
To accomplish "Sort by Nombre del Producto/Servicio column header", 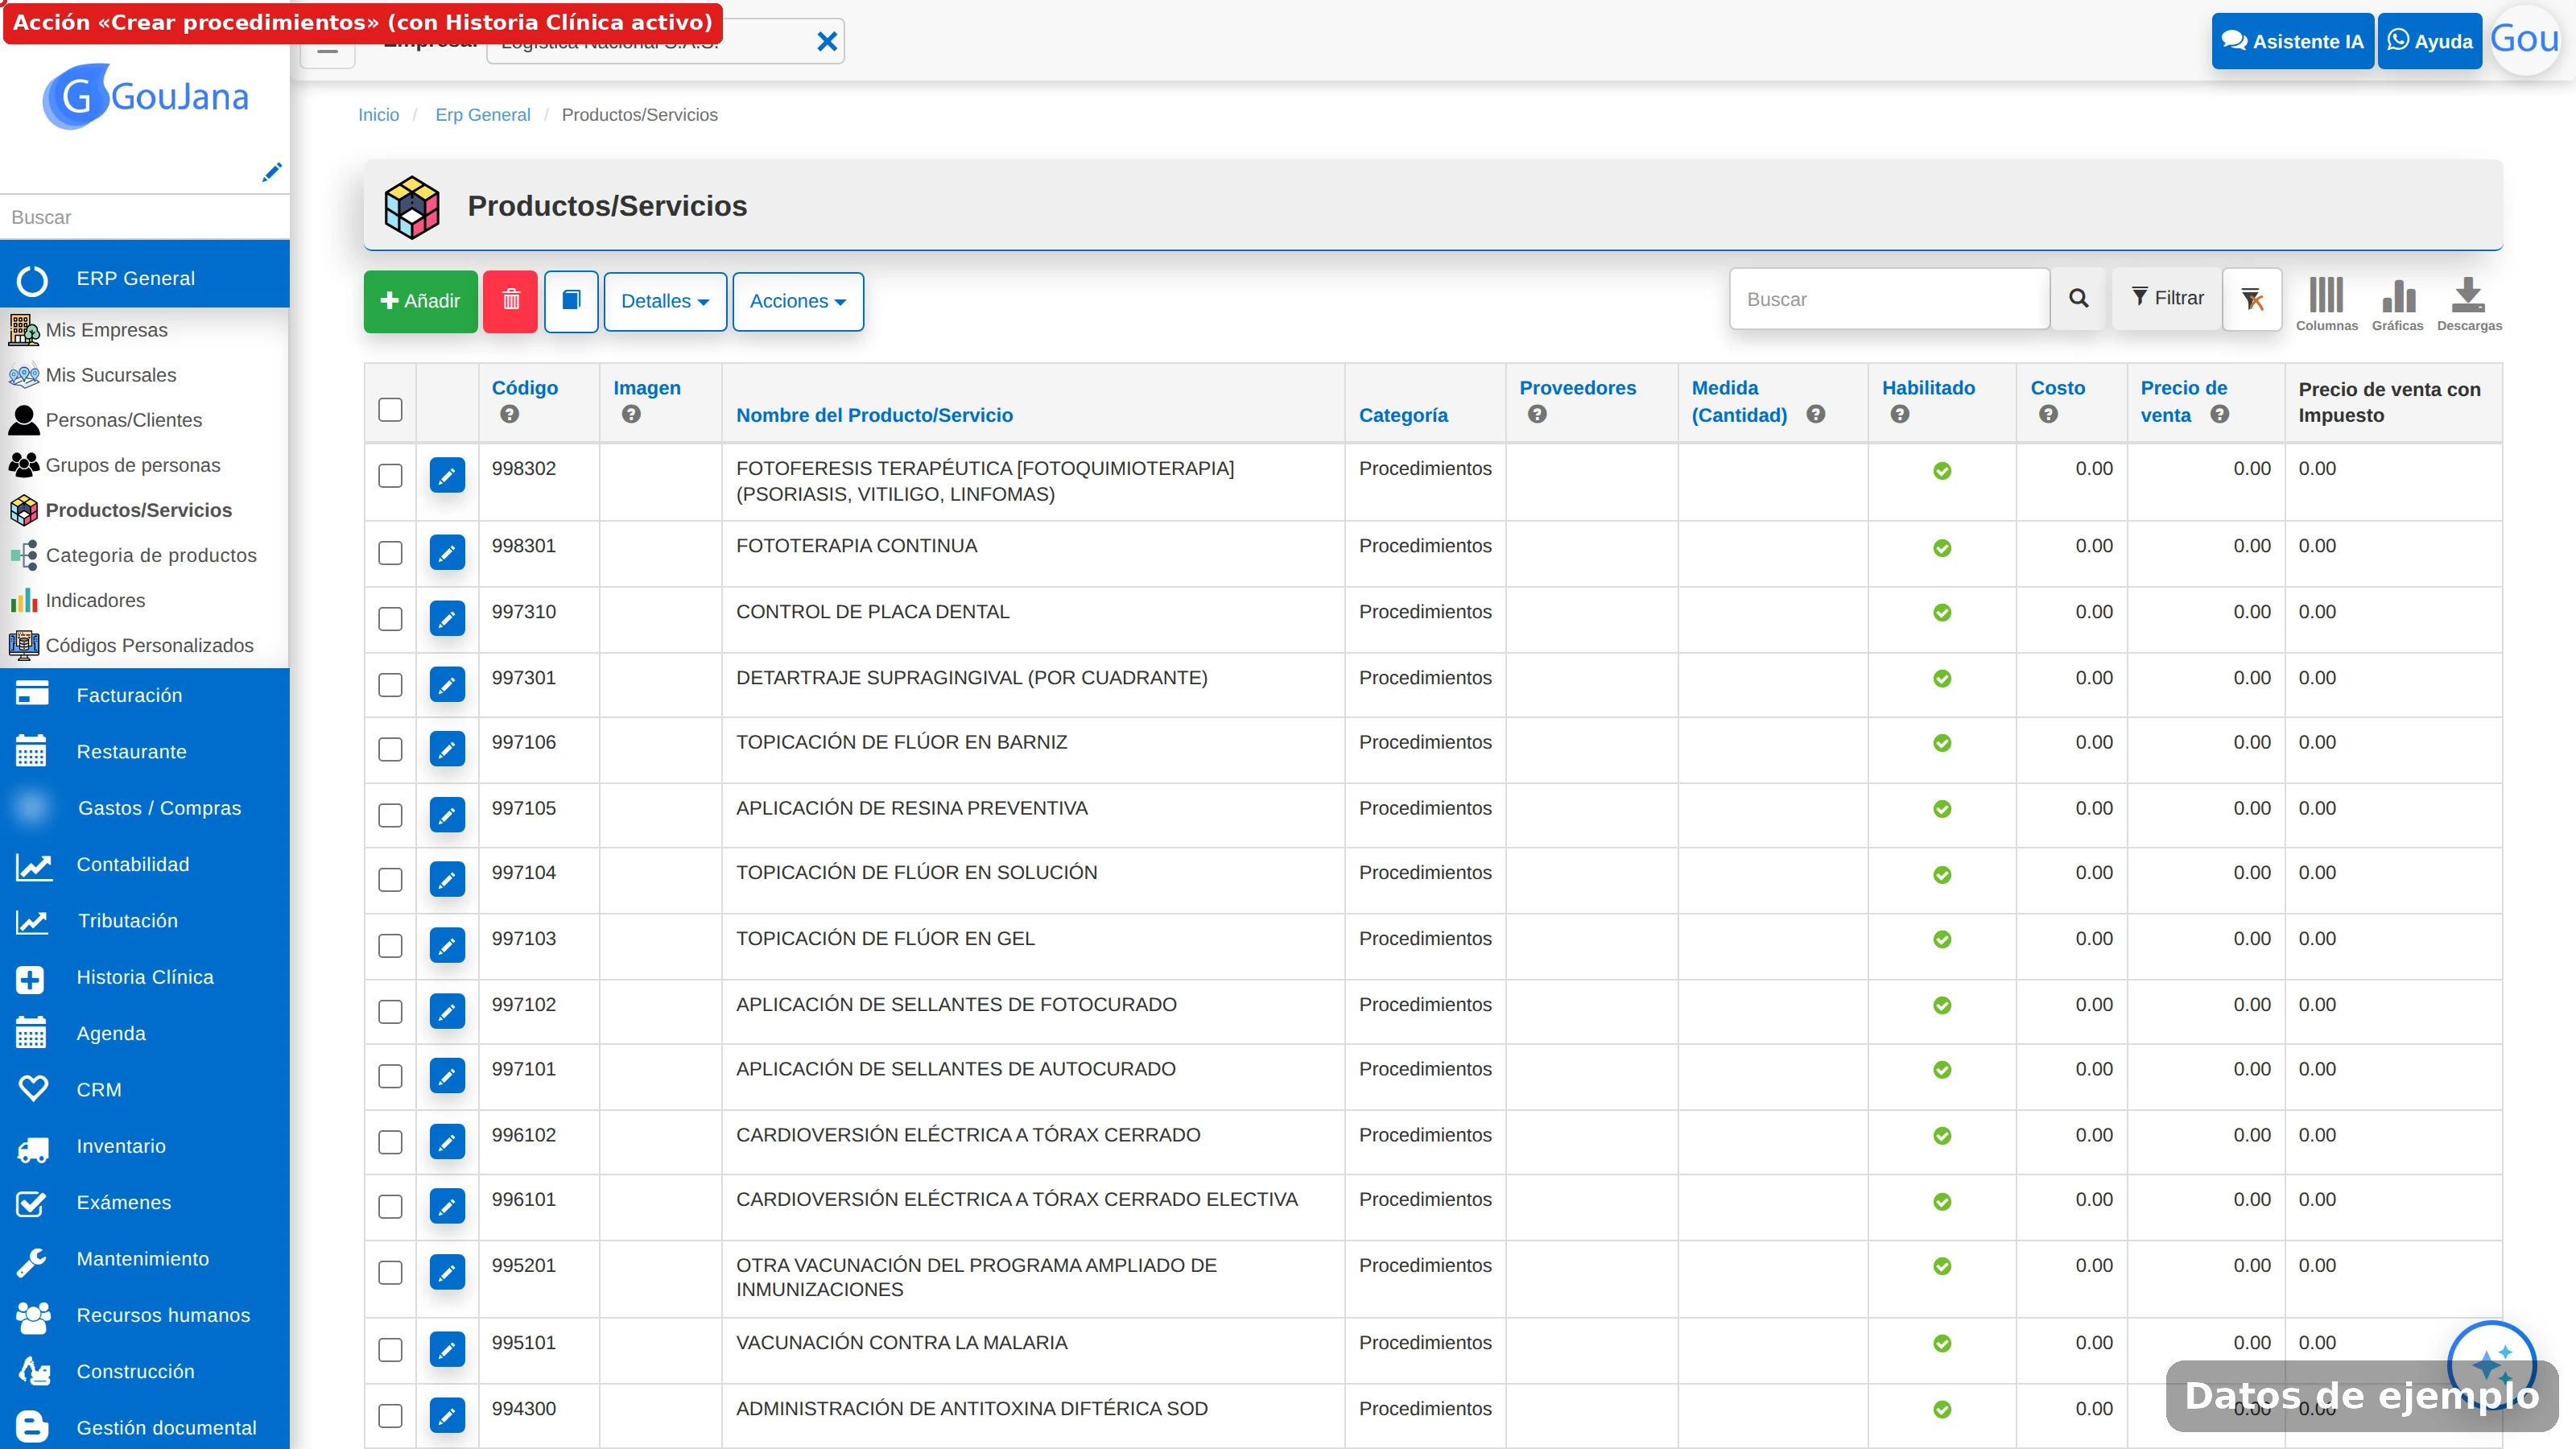I will [x=874, y=415].
